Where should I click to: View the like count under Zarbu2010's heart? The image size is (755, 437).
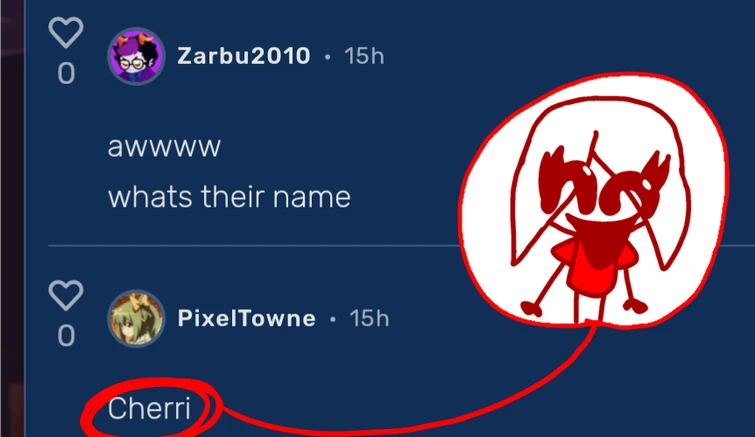(66, 74)
